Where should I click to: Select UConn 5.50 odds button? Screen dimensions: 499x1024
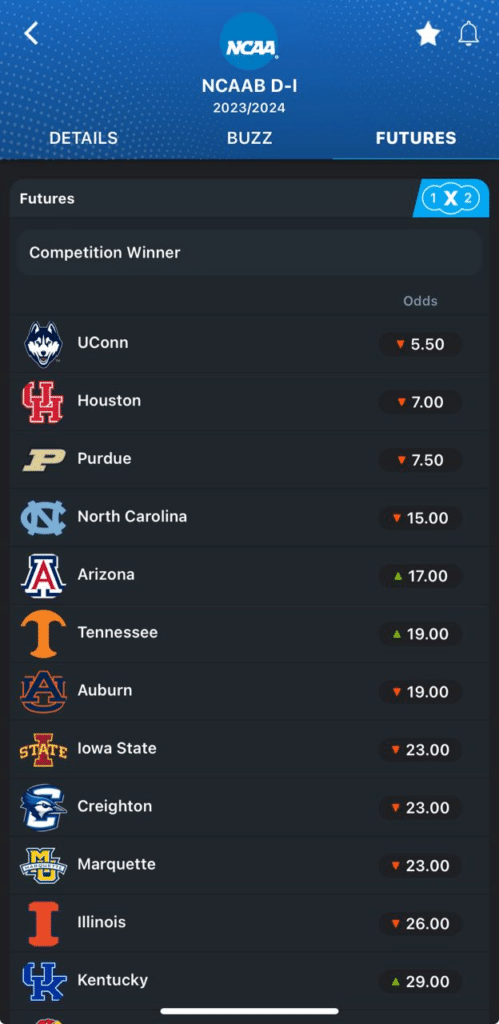tap(420, 344)
